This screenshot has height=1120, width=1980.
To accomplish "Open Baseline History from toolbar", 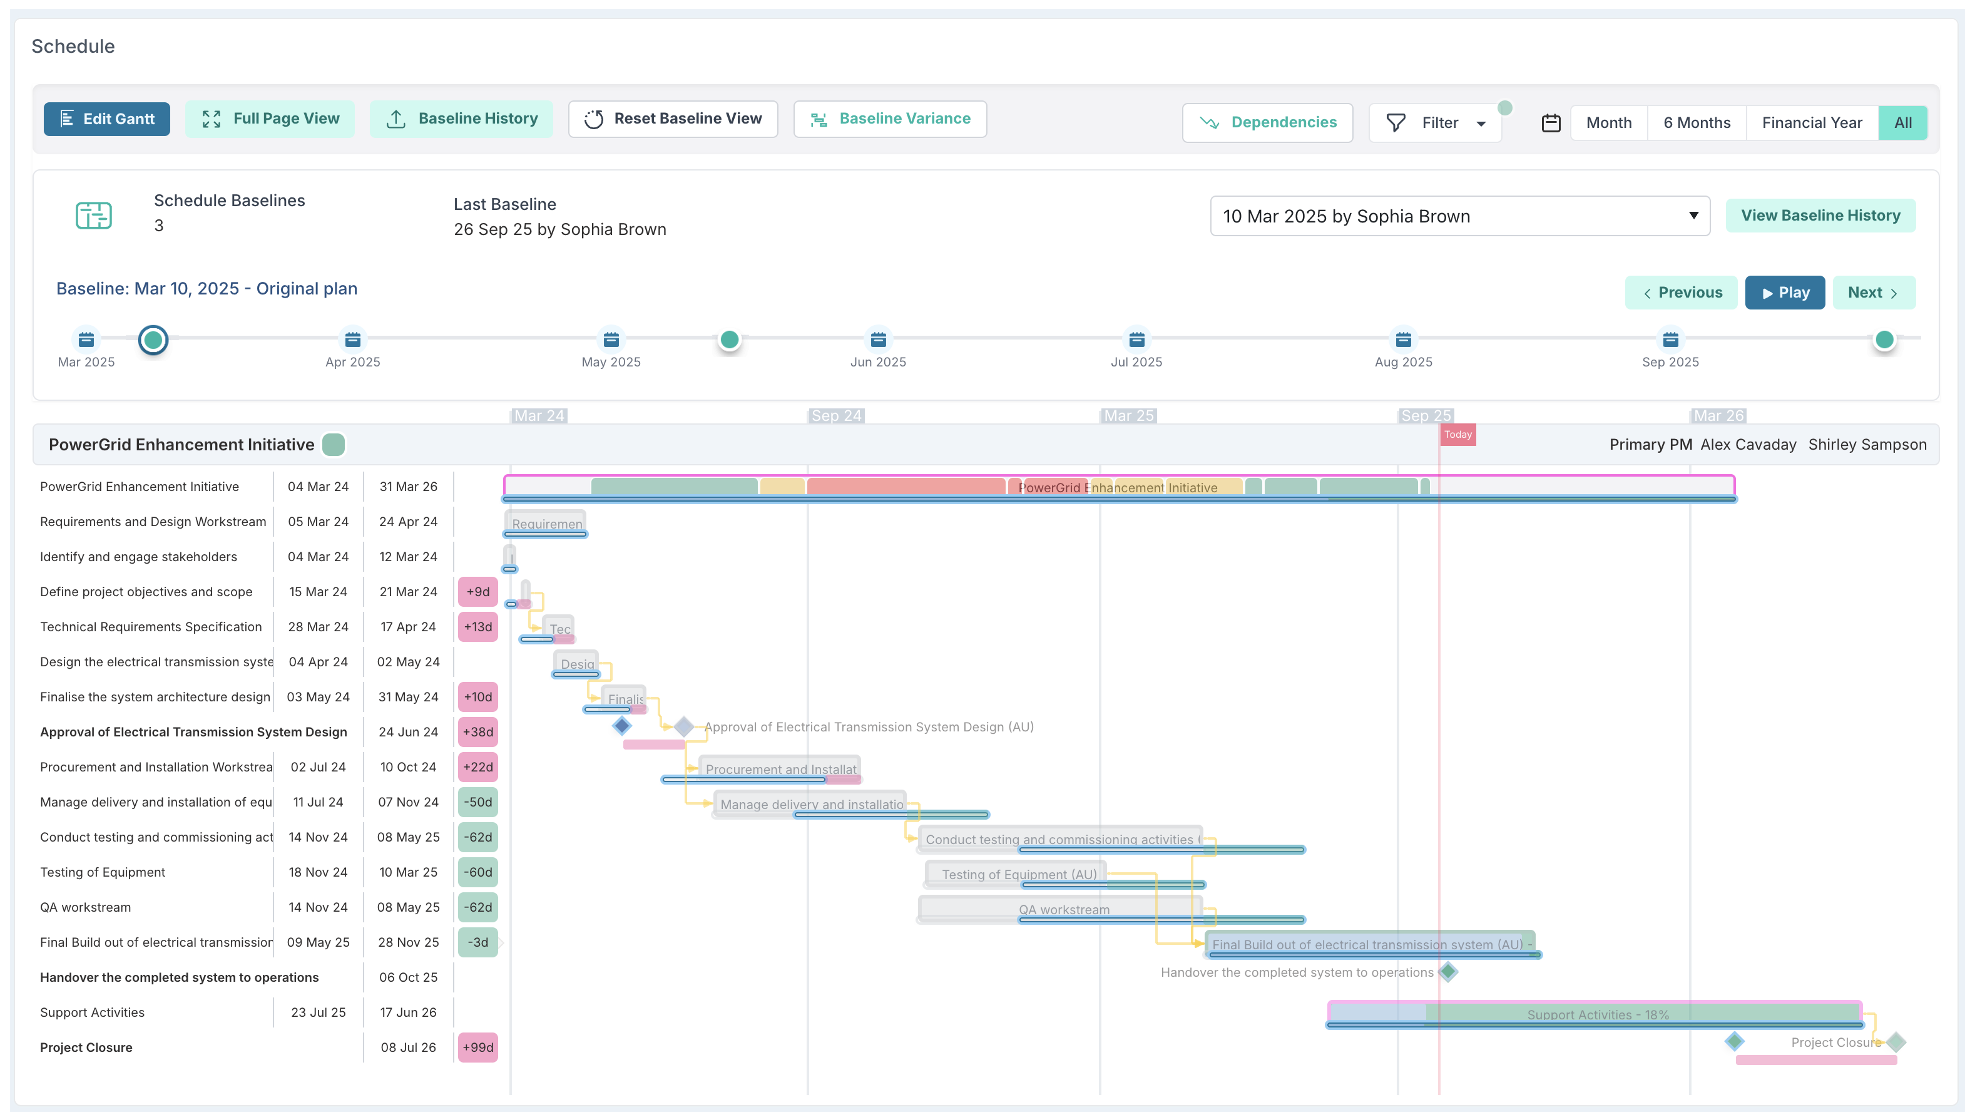I will click(462, 119).
